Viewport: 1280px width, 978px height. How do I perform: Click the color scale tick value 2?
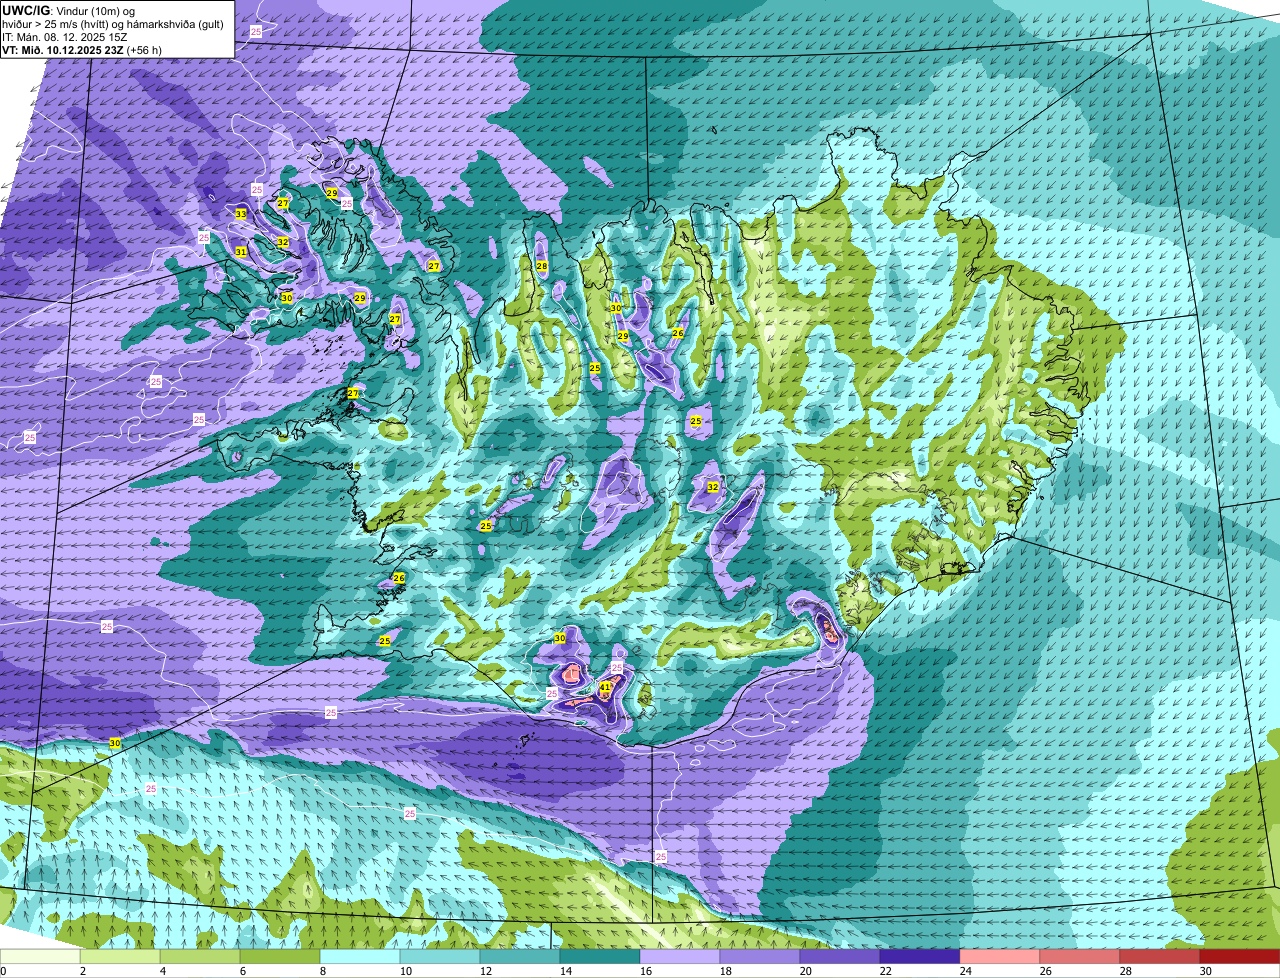coord(82,971)
